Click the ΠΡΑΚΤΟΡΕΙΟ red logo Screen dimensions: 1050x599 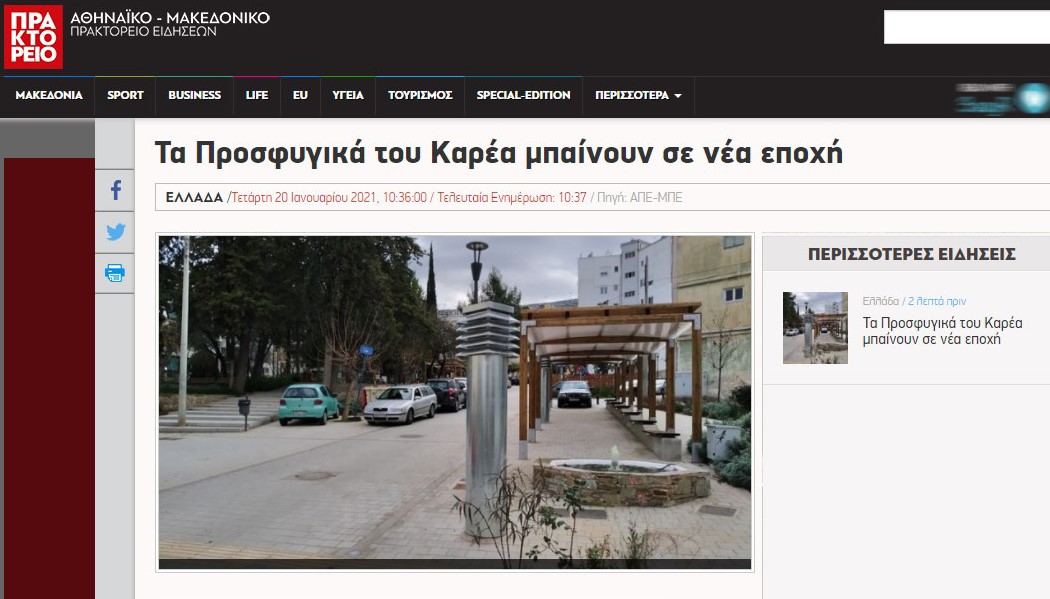[33, 37]
